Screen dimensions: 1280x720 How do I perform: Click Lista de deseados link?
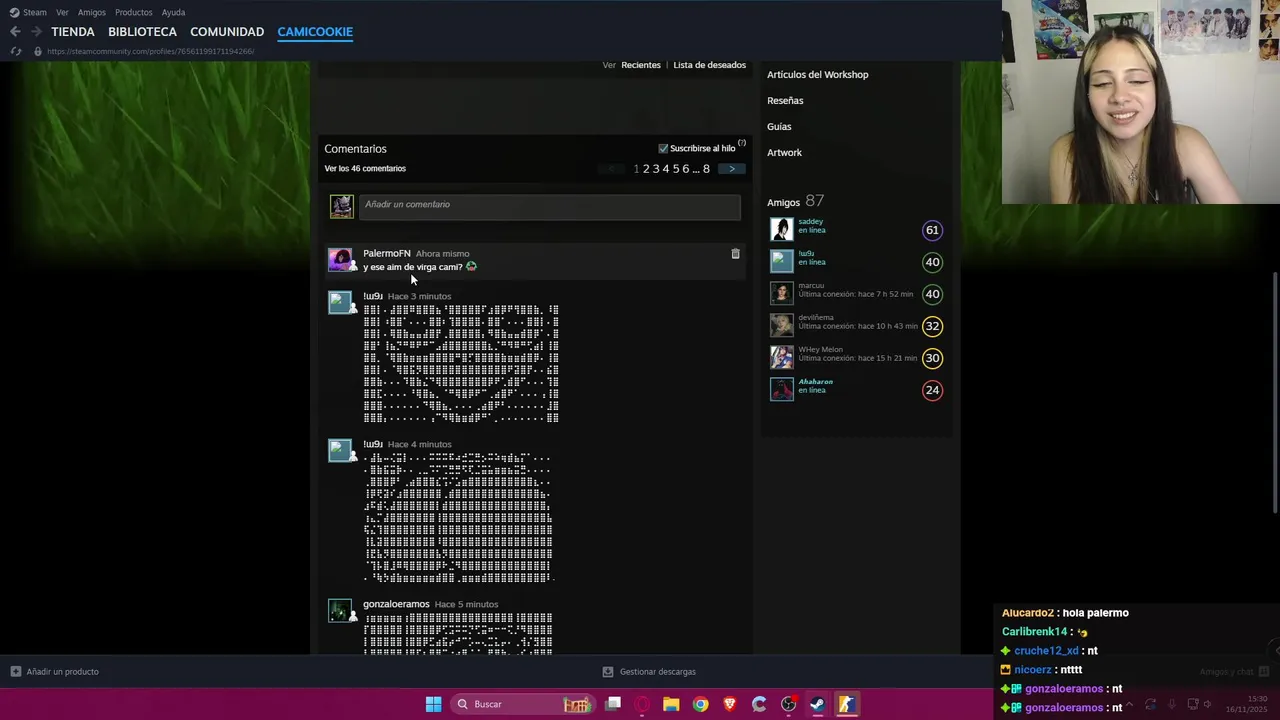tap(709, 65)
